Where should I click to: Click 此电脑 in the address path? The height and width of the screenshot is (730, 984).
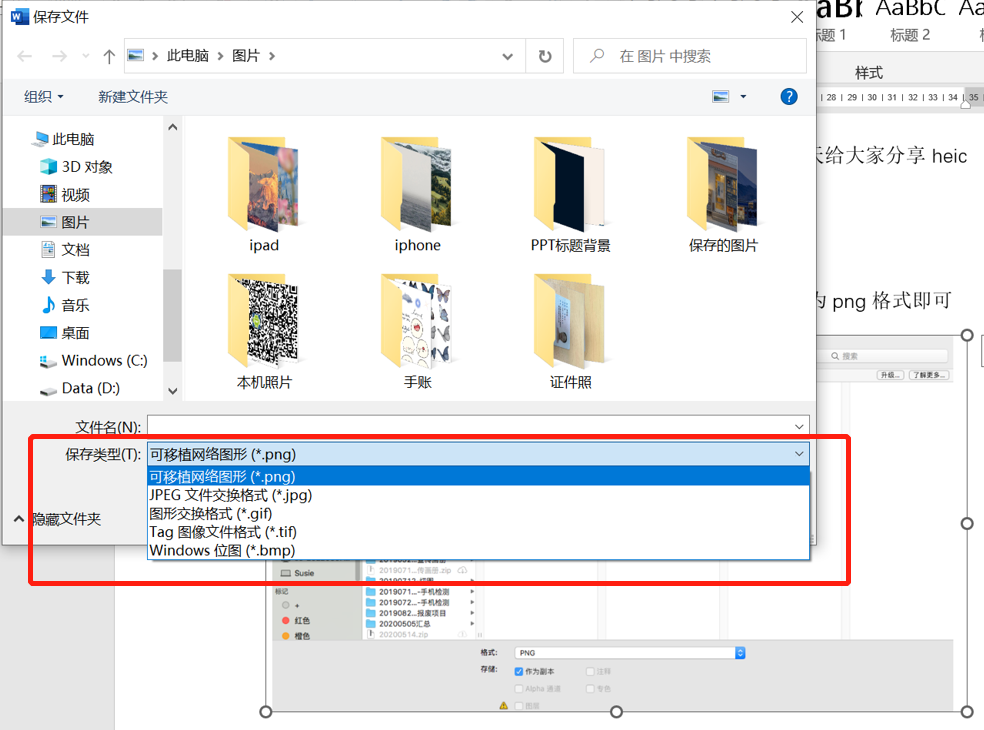(188, 56)
